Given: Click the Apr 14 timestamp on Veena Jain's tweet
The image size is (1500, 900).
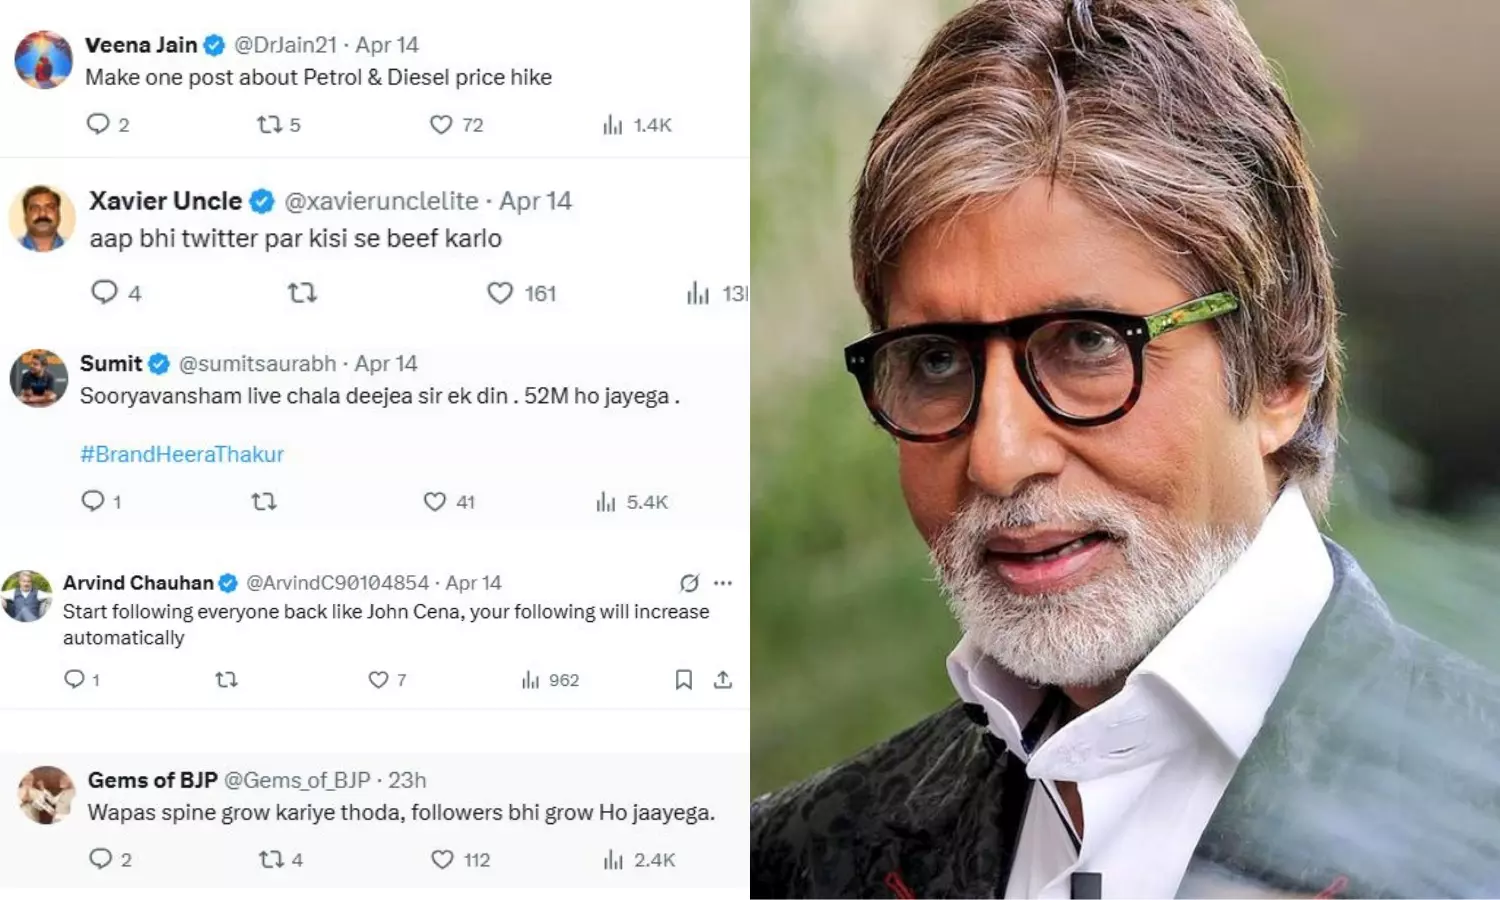Looking at the screenshot, I should pos(388,44).
